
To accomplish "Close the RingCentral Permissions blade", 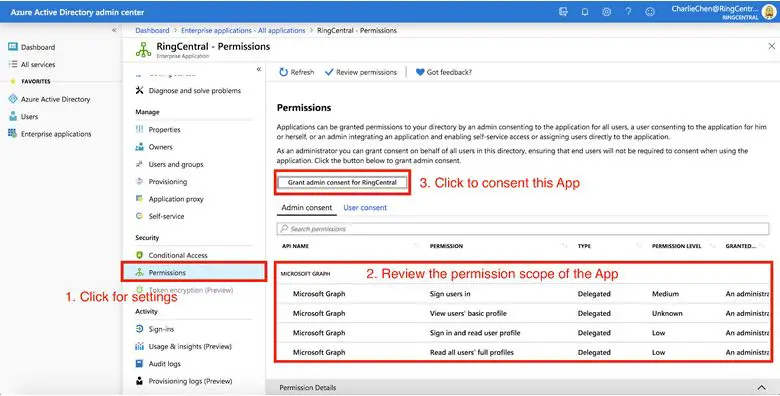I will (x=772, y=46).
